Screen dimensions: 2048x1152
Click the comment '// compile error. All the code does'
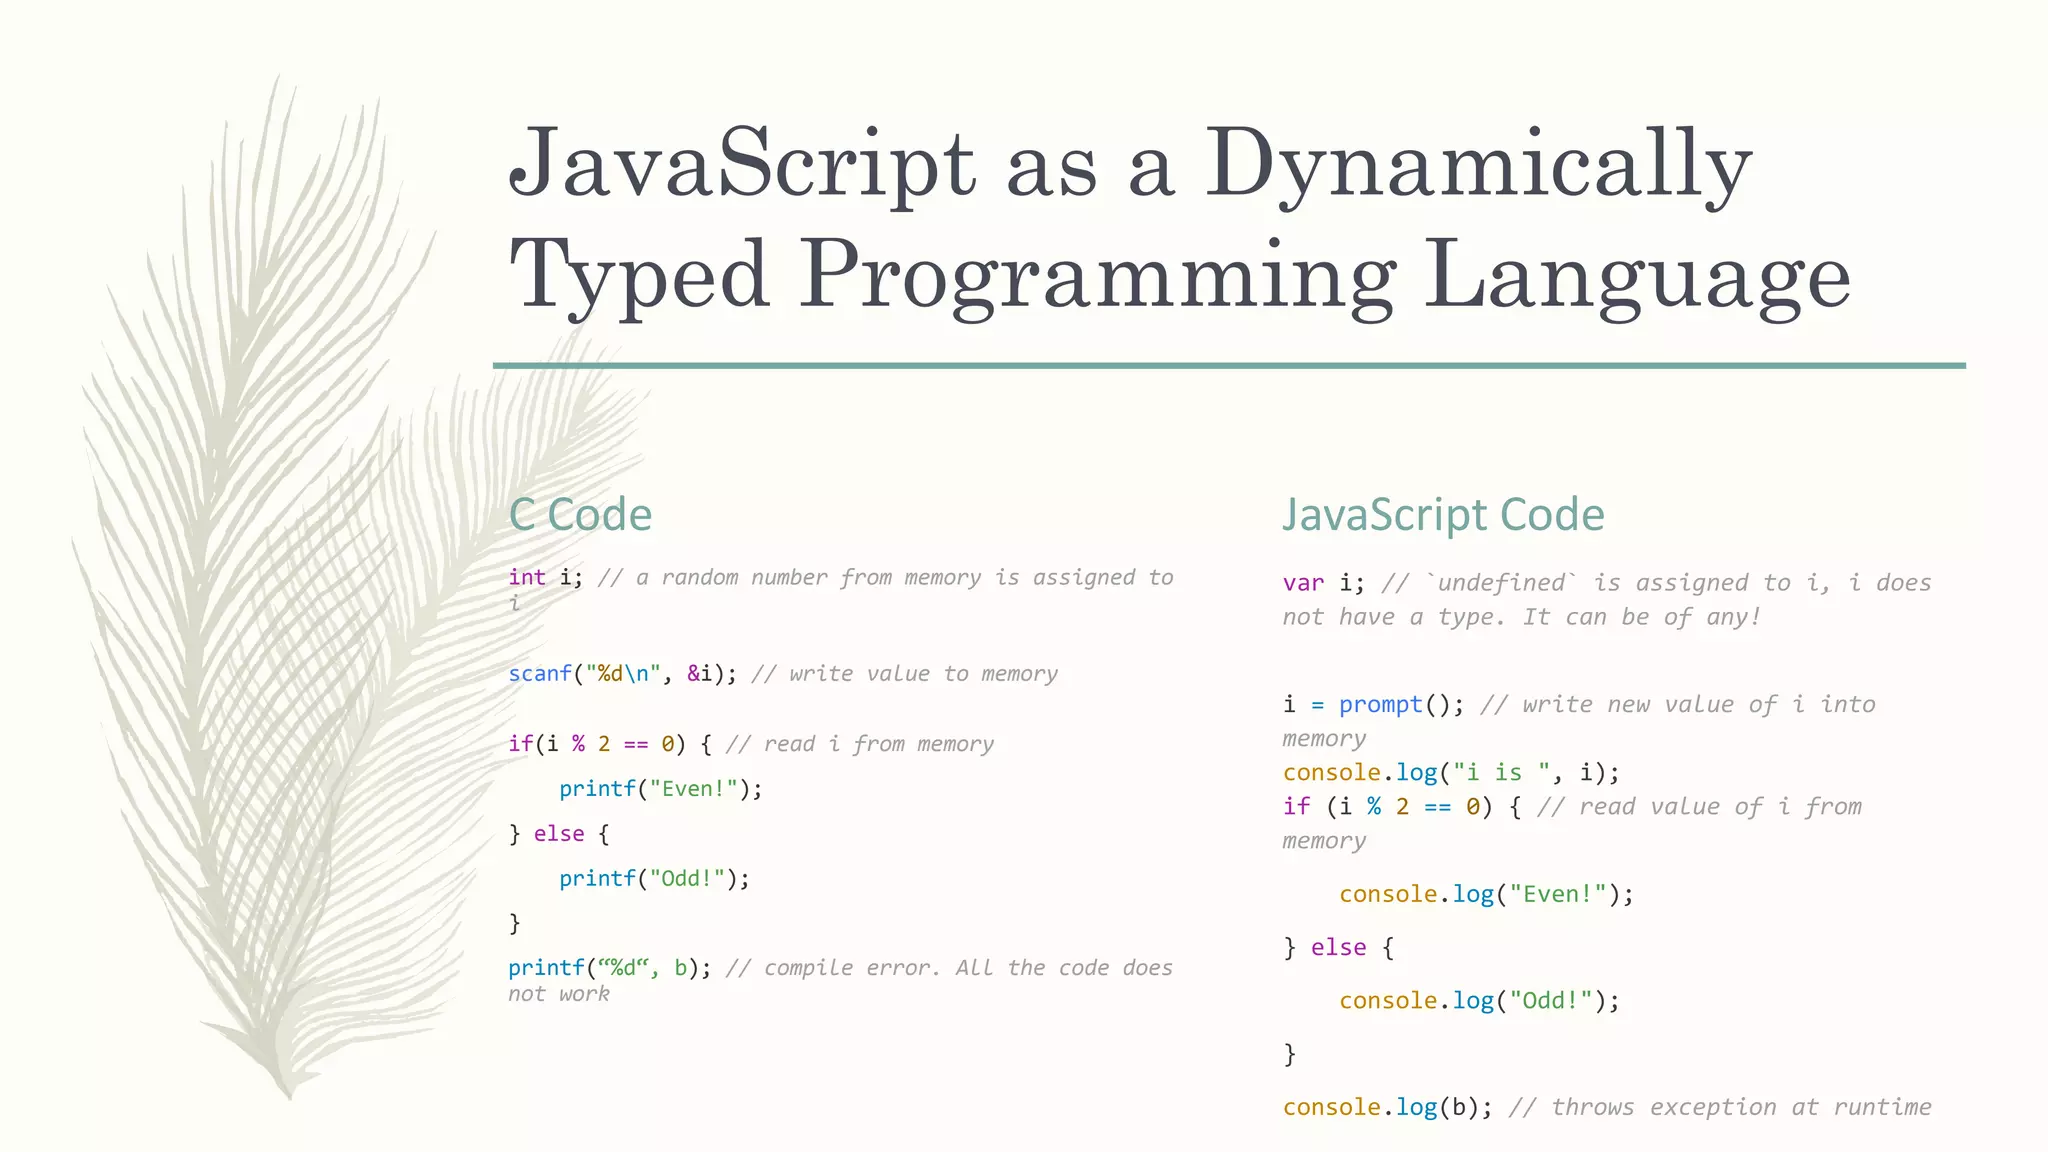click(x=949, y=968)
